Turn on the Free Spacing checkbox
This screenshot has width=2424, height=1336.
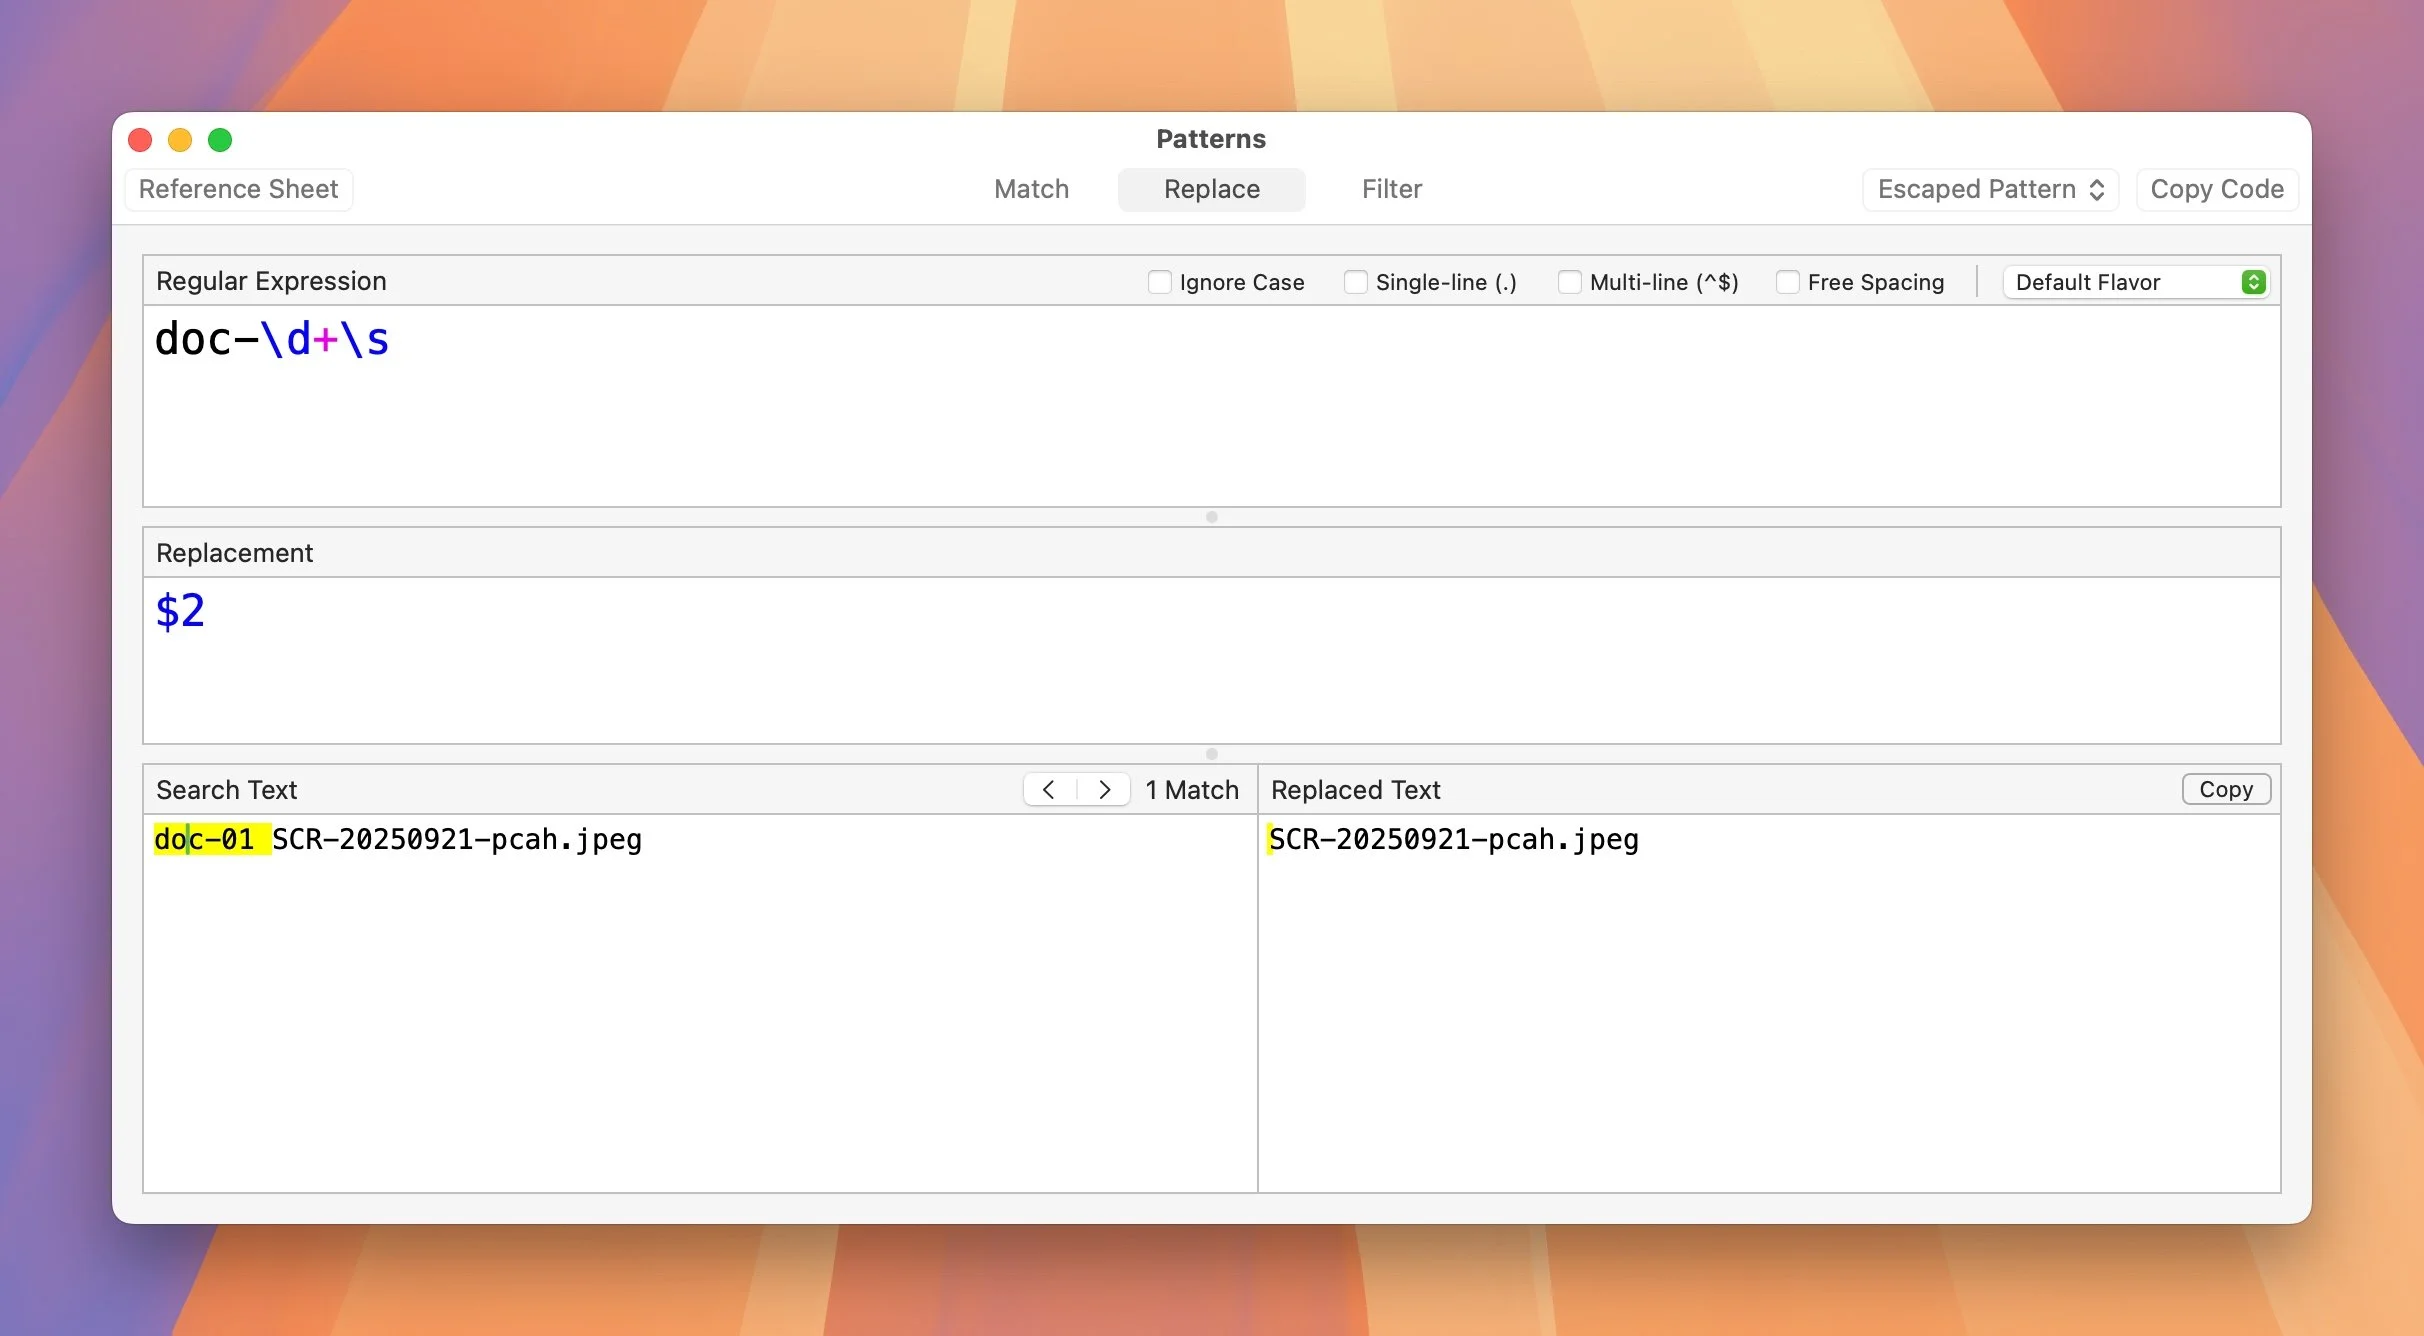tap(1787, 282)
